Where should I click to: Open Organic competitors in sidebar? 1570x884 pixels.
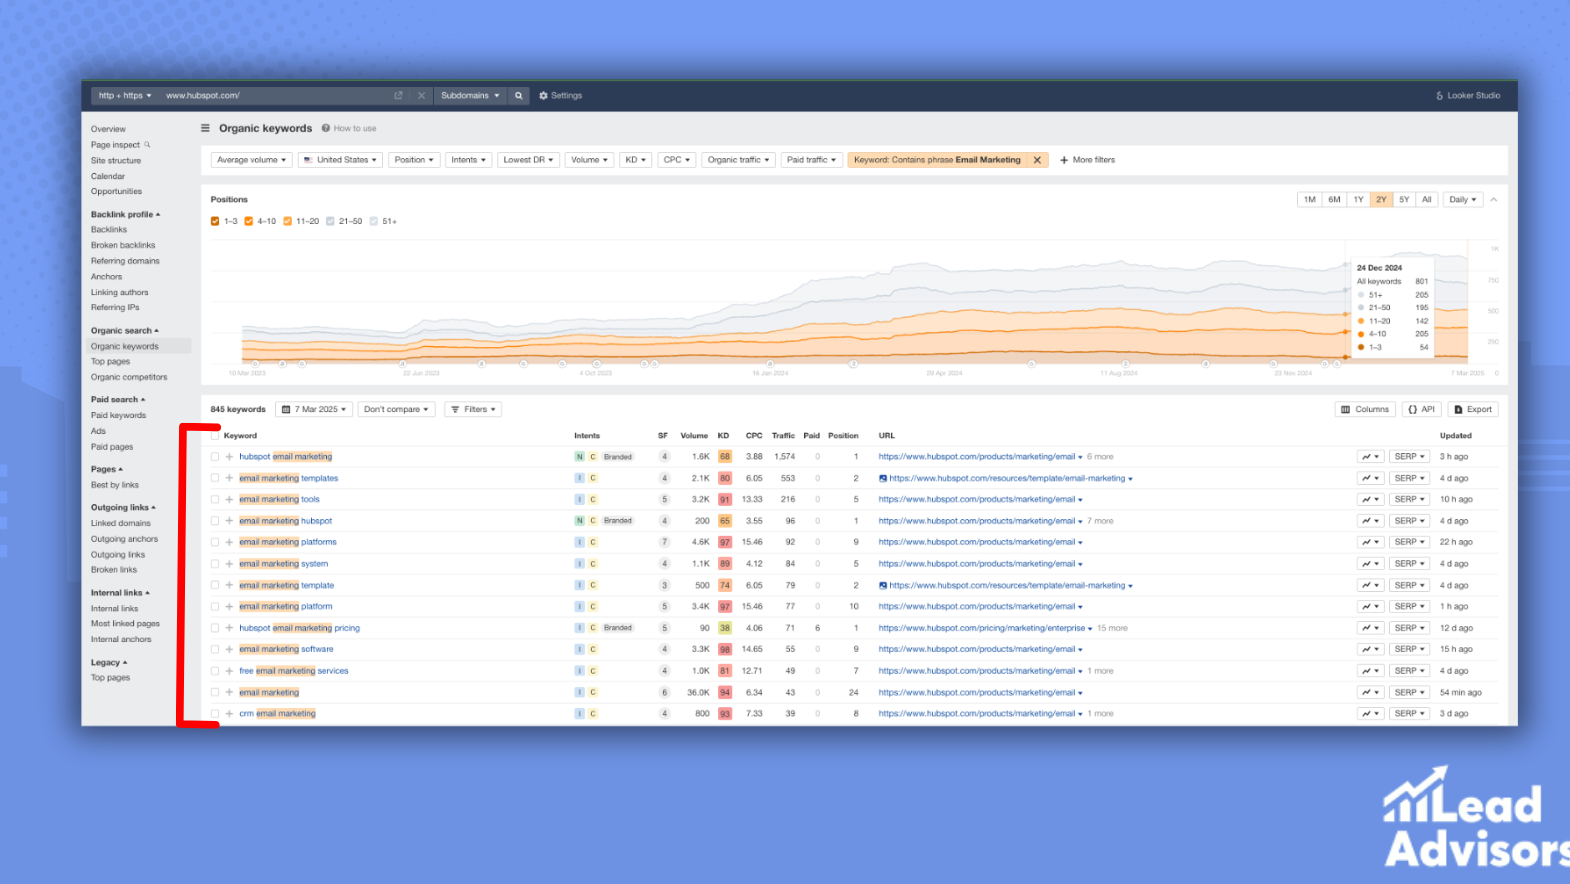click(x=129, y=377)
